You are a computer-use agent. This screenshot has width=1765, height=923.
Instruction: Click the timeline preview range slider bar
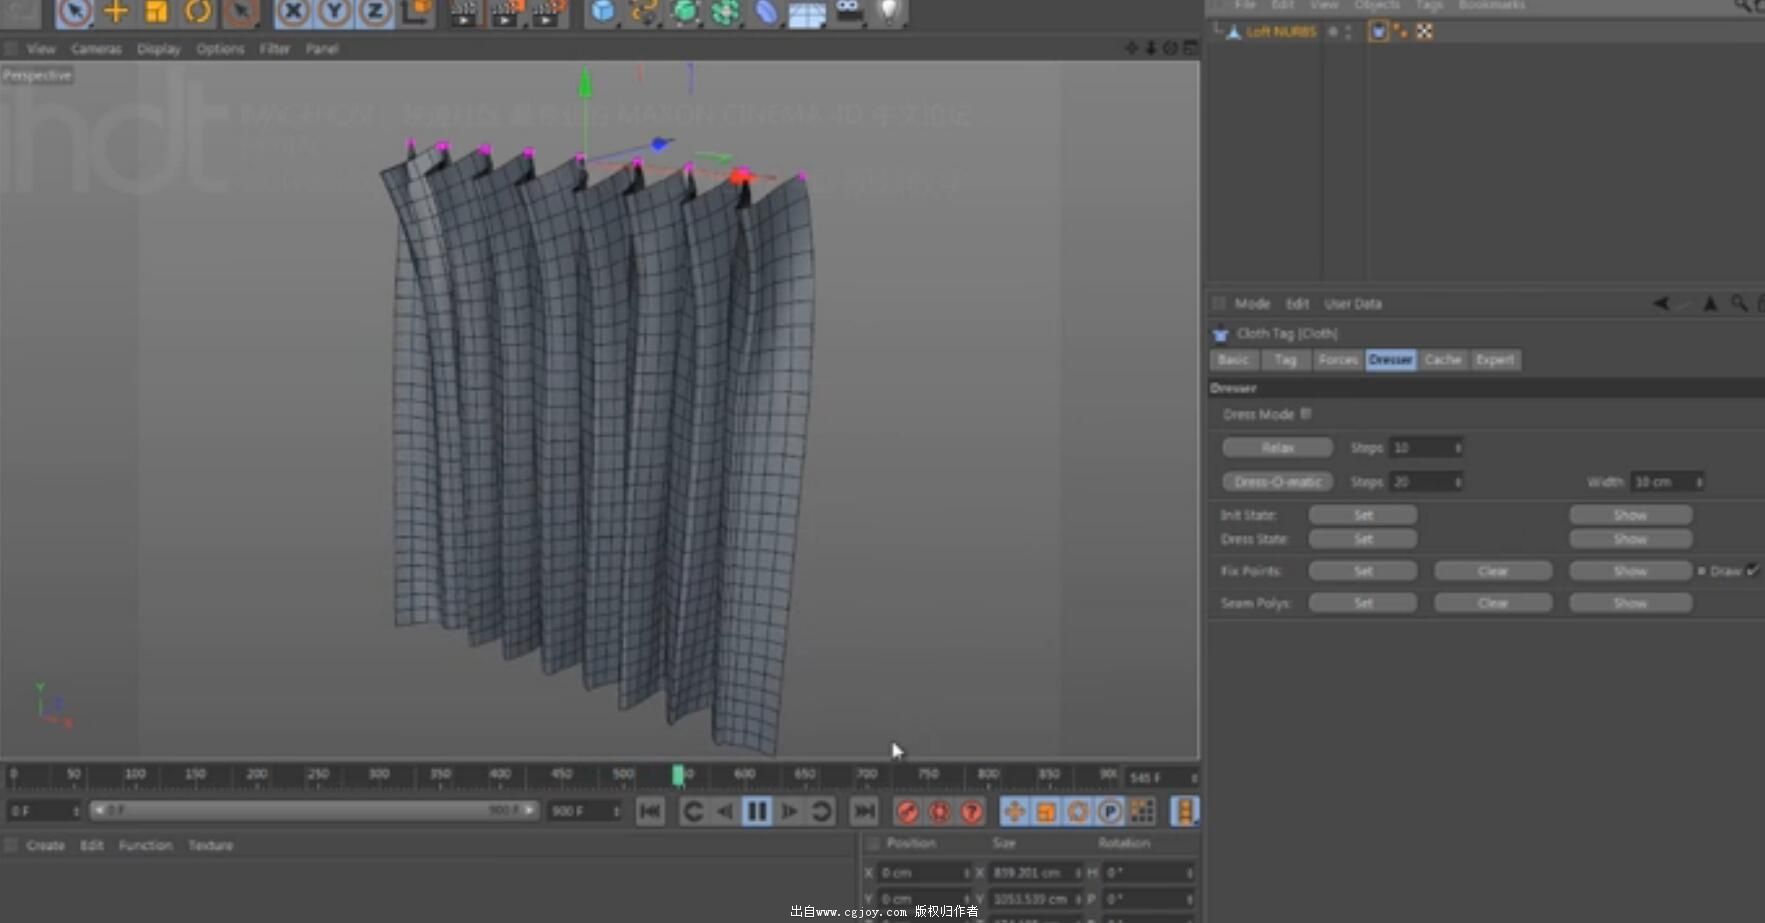[314, 810]
